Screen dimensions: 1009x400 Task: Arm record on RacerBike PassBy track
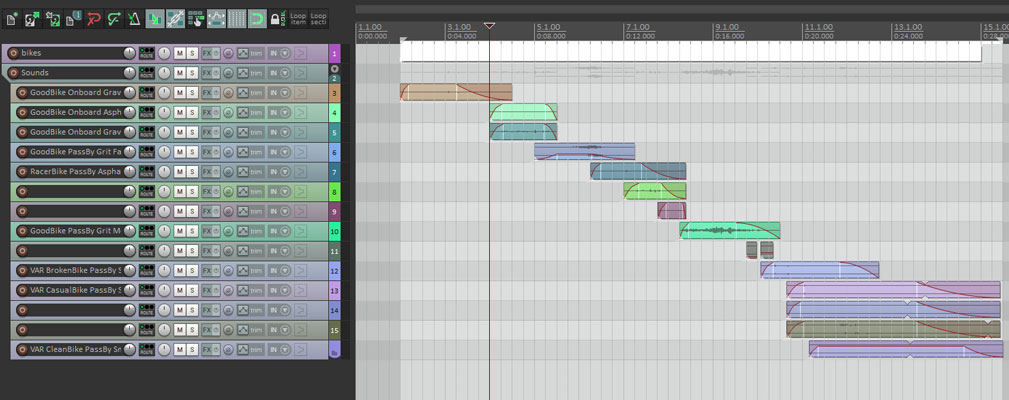coord(23,172)
